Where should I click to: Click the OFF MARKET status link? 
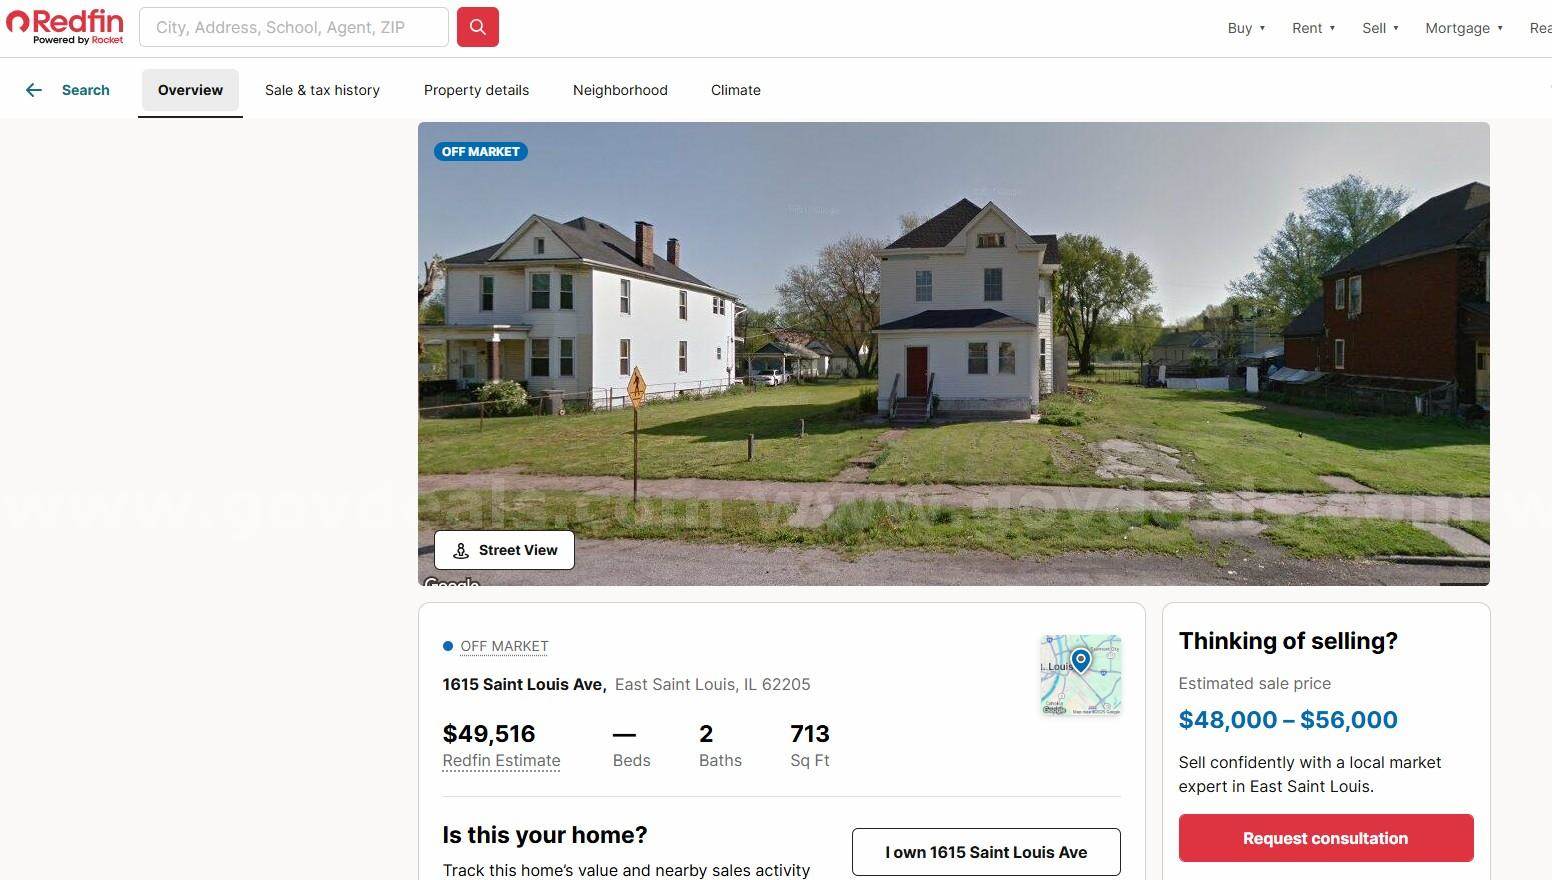(504, 647)
